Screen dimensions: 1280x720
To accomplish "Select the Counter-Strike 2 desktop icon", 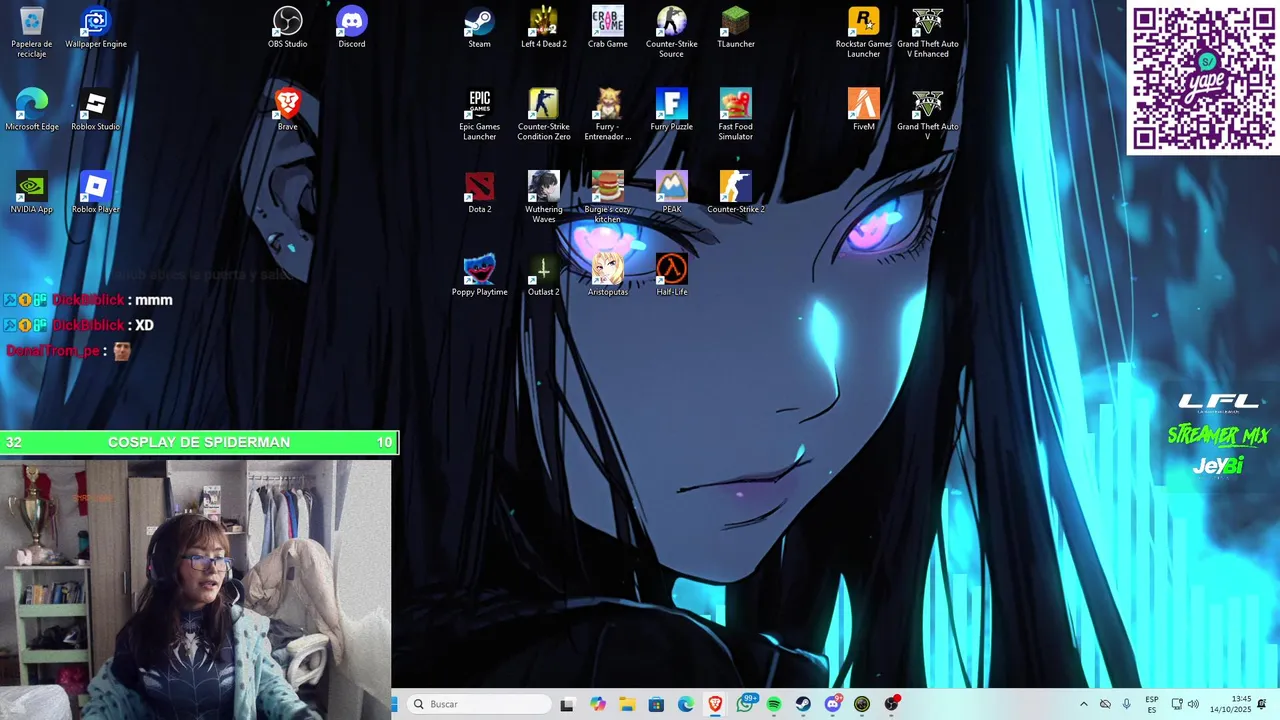I will pyautogui.click(x=736, y=192).
